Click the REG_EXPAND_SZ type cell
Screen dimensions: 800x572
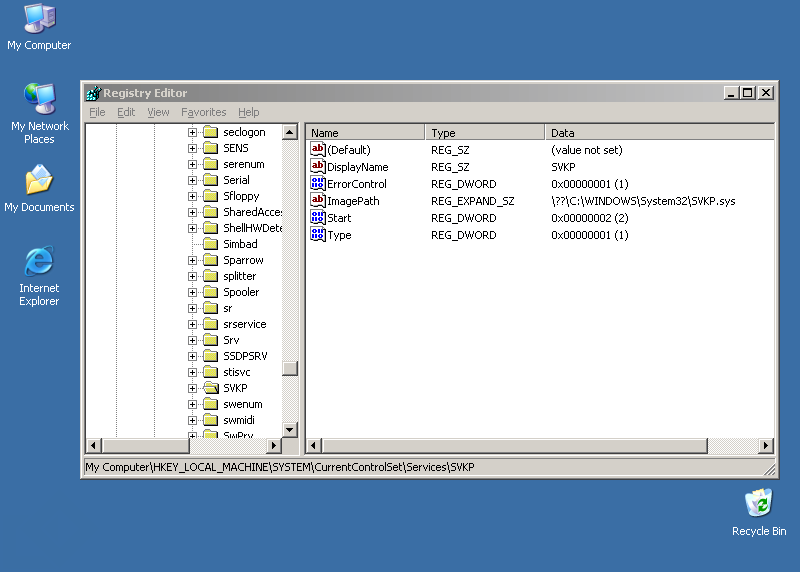click(472, 201)
